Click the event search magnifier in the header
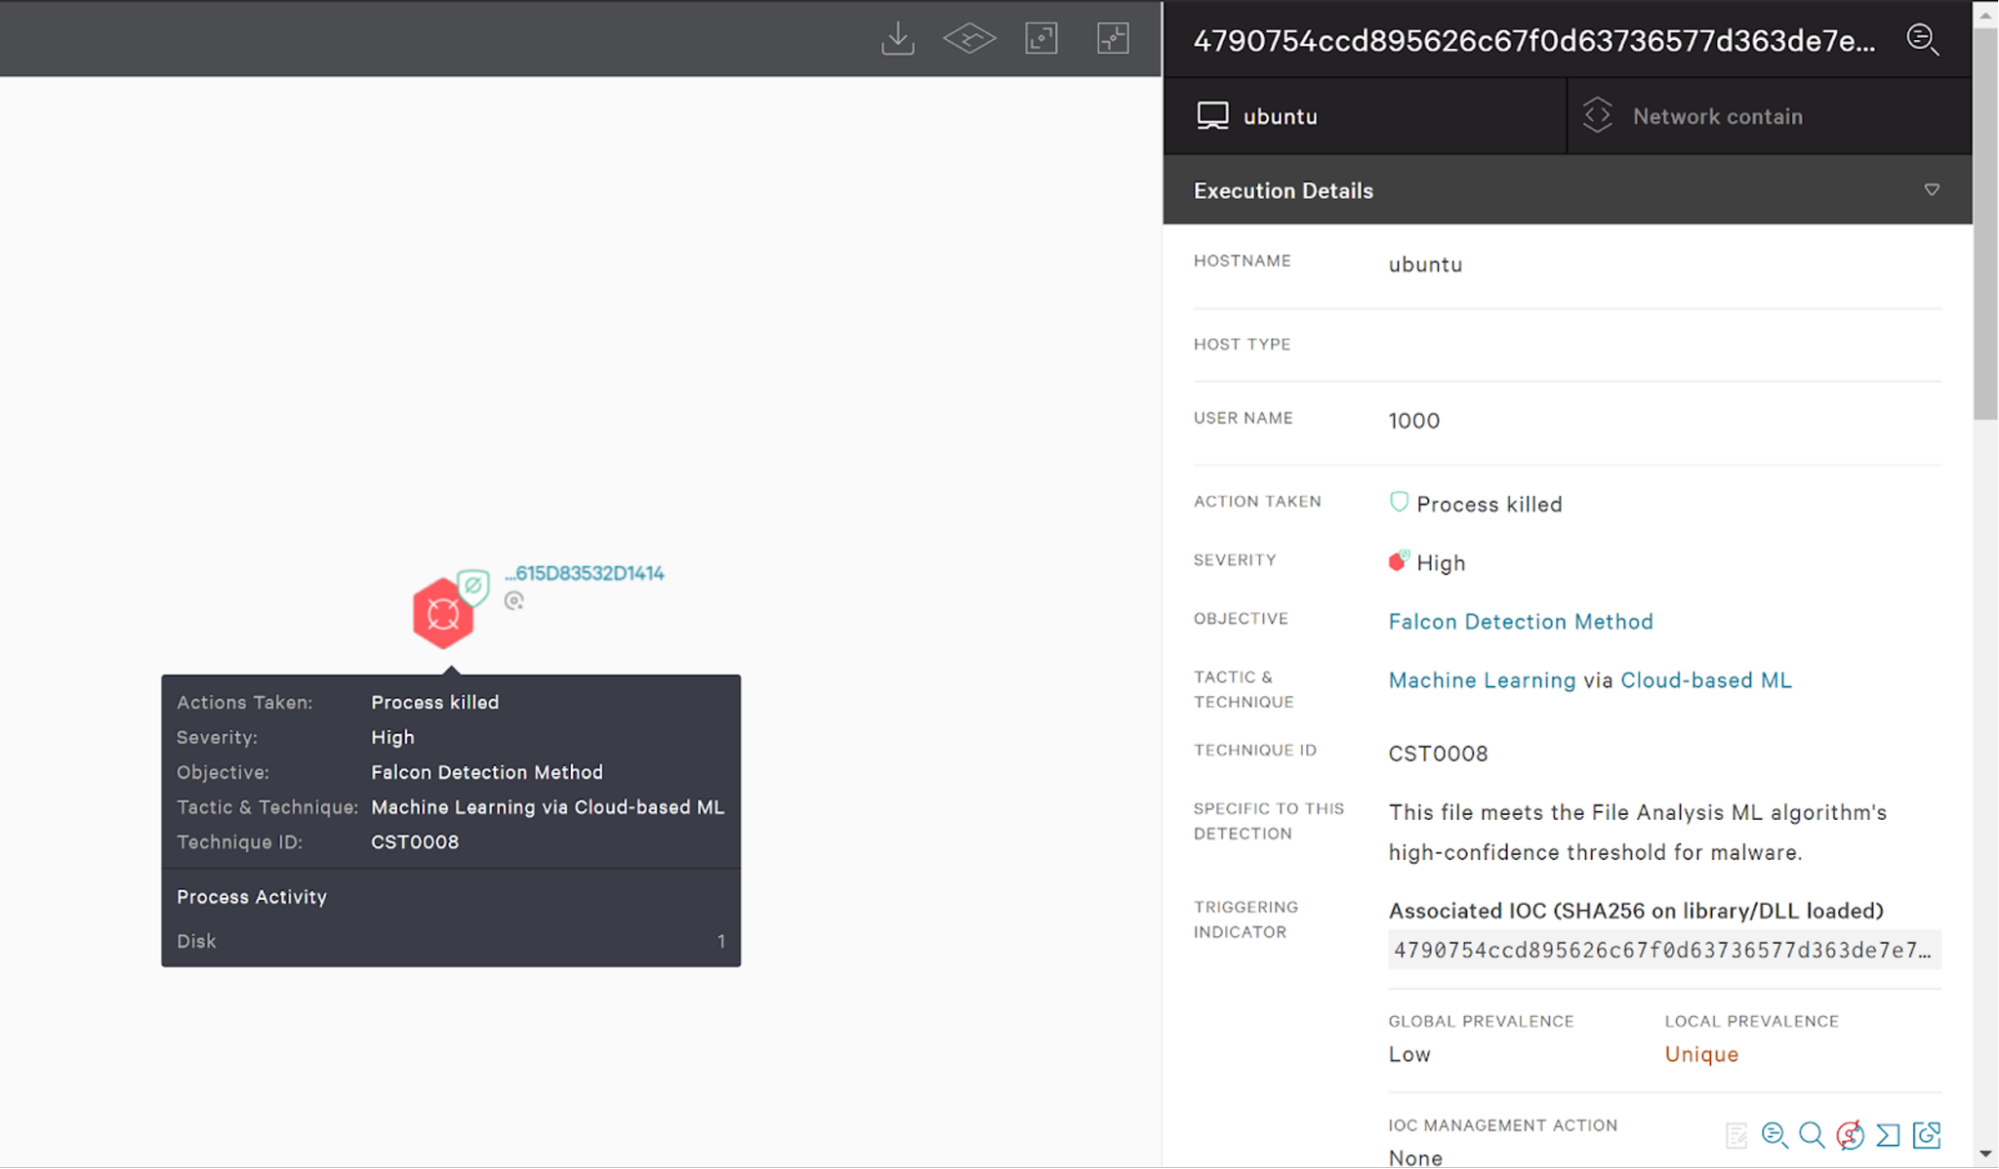The image size is (1999, 1169). 1921,40
